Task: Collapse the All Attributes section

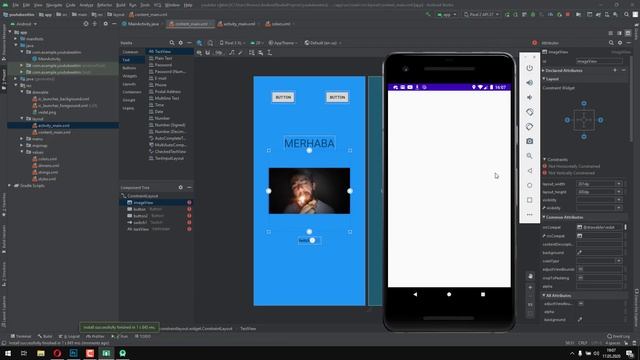Action: coord(544,295)
